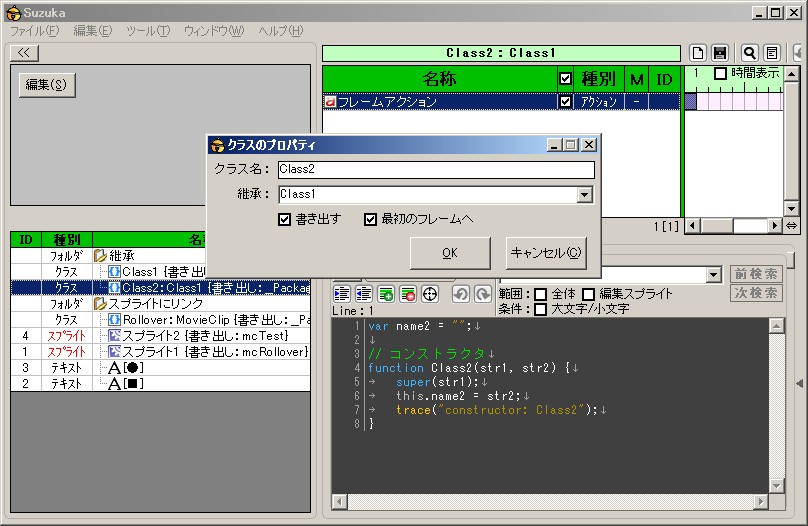Click the indent lines icon in script toolbar
808x526 pixels.
(x=342, y=294)
